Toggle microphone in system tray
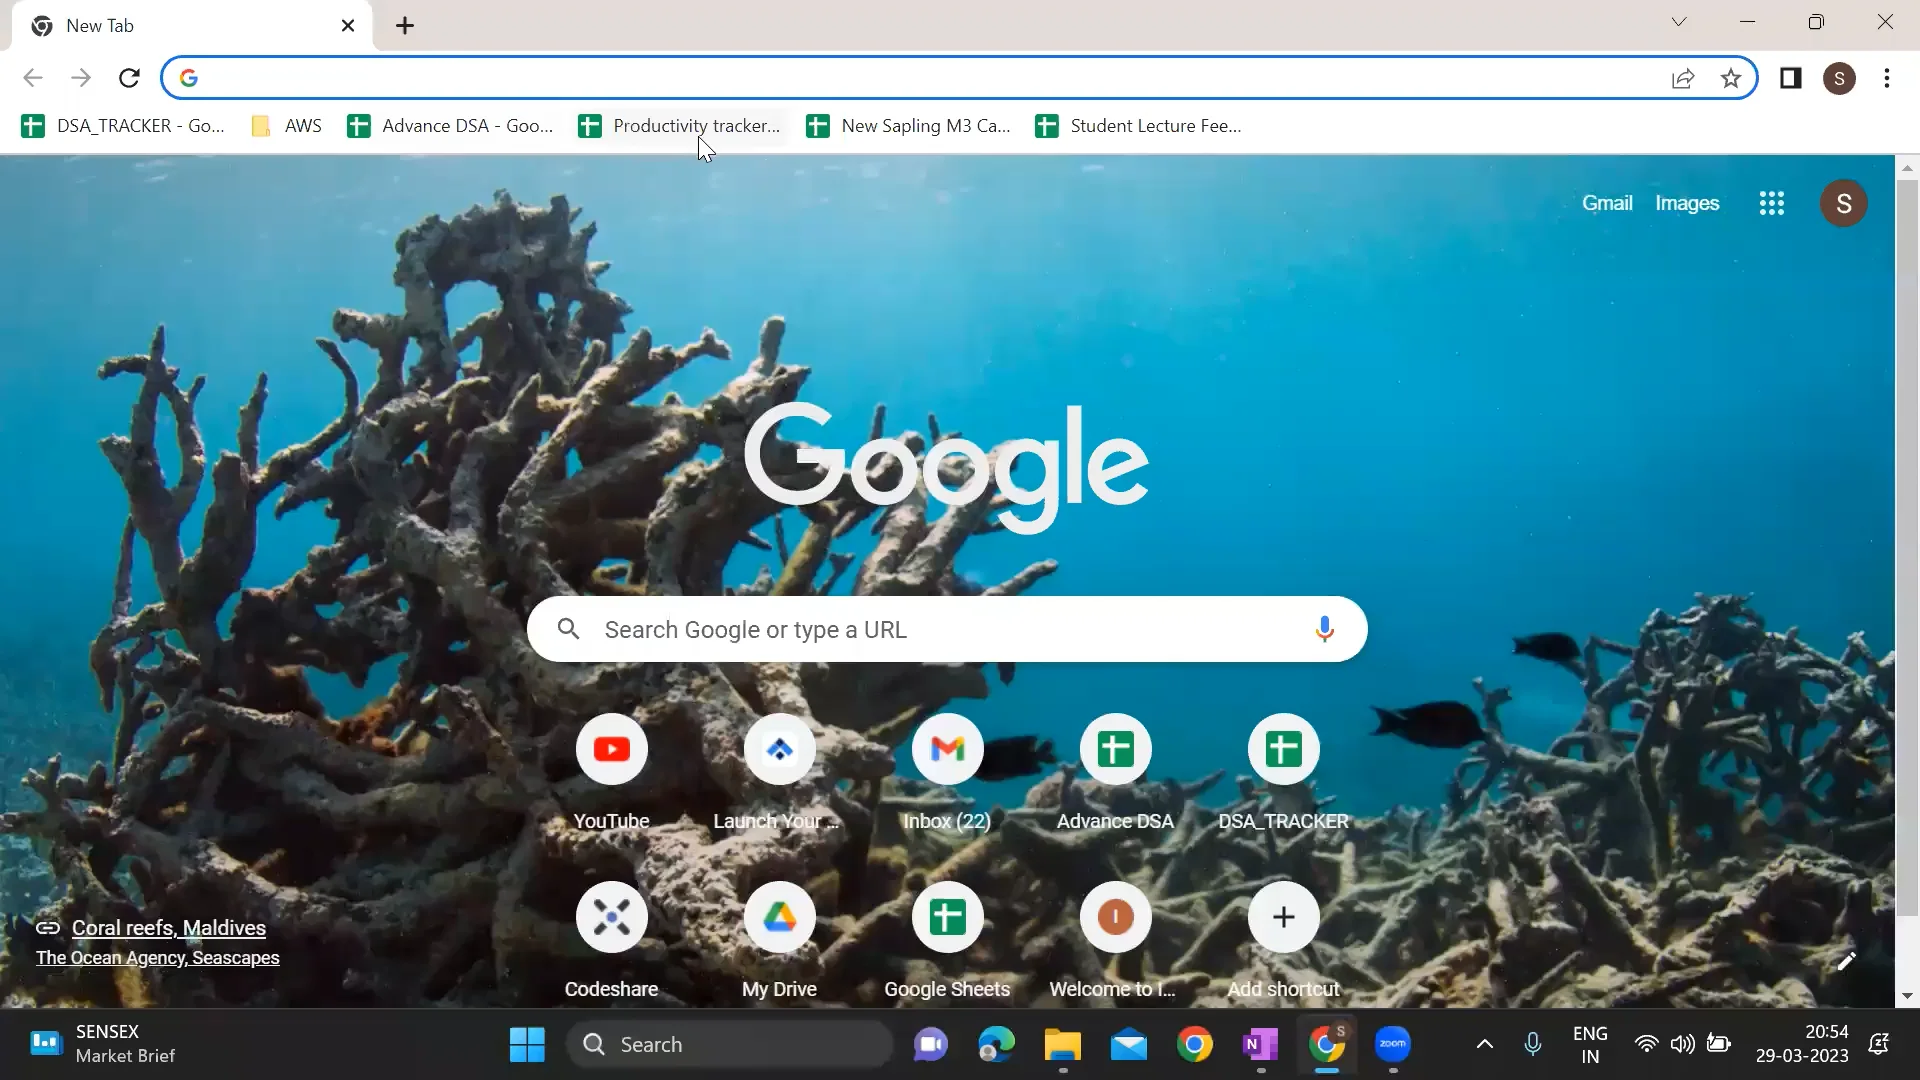Screen dimensions: 1920x1080 click(x=1532, y=1044)
